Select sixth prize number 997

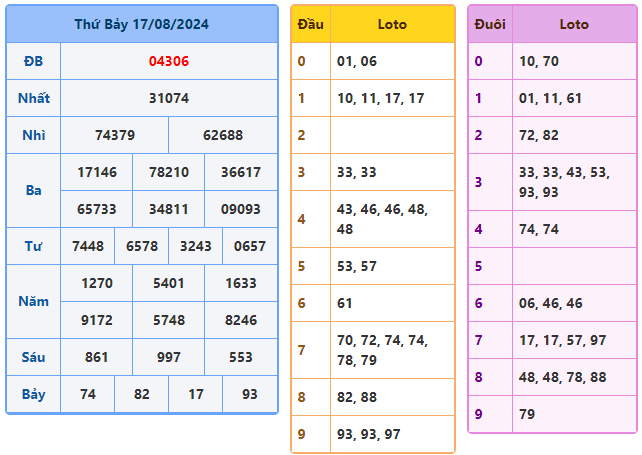pyautogui.click(x=168, y=357)
